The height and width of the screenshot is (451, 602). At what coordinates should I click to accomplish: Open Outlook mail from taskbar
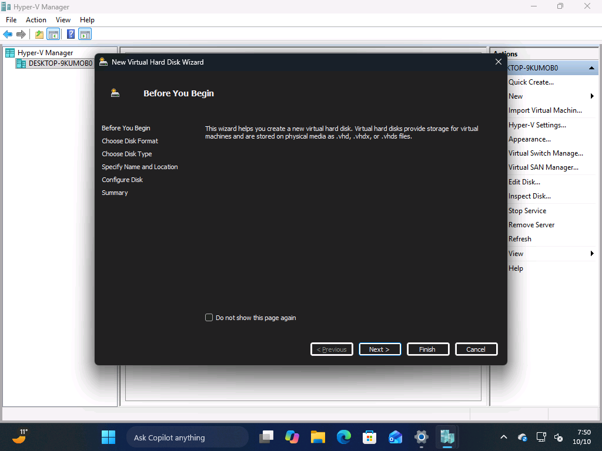[395, 437]
